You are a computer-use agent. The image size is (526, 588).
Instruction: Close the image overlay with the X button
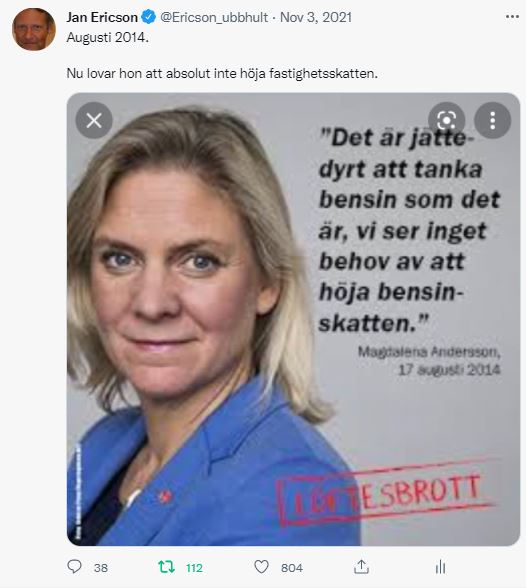[x=94, y=120]
